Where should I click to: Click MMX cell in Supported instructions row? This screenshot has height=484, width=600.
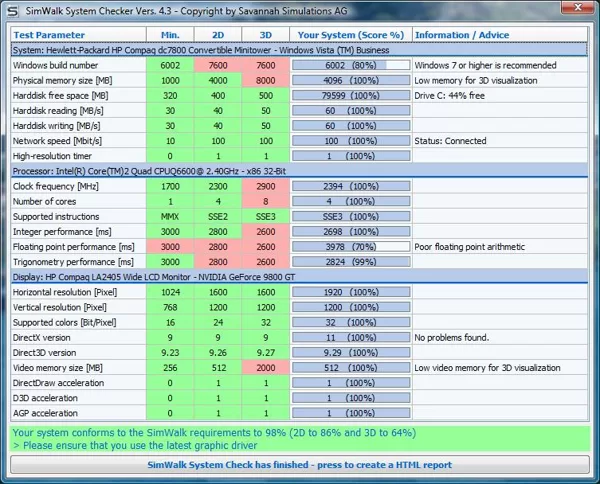(x=170, y=217)
